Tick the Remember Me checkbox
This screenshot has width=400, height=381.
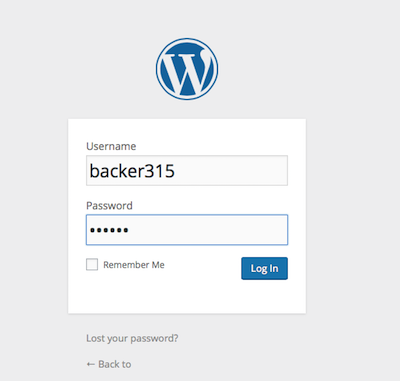92,264
